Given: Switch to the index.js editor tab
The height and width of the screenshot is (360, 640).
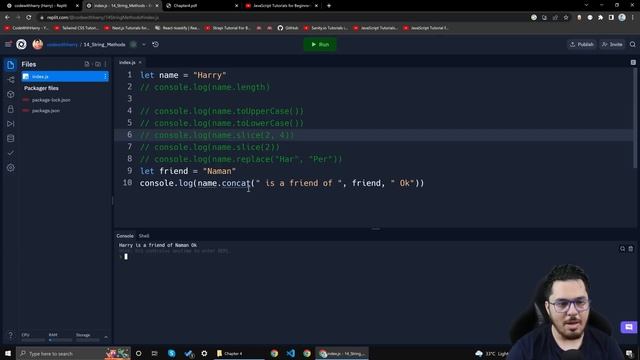Looking at the screenshot, I should [127, 62].
